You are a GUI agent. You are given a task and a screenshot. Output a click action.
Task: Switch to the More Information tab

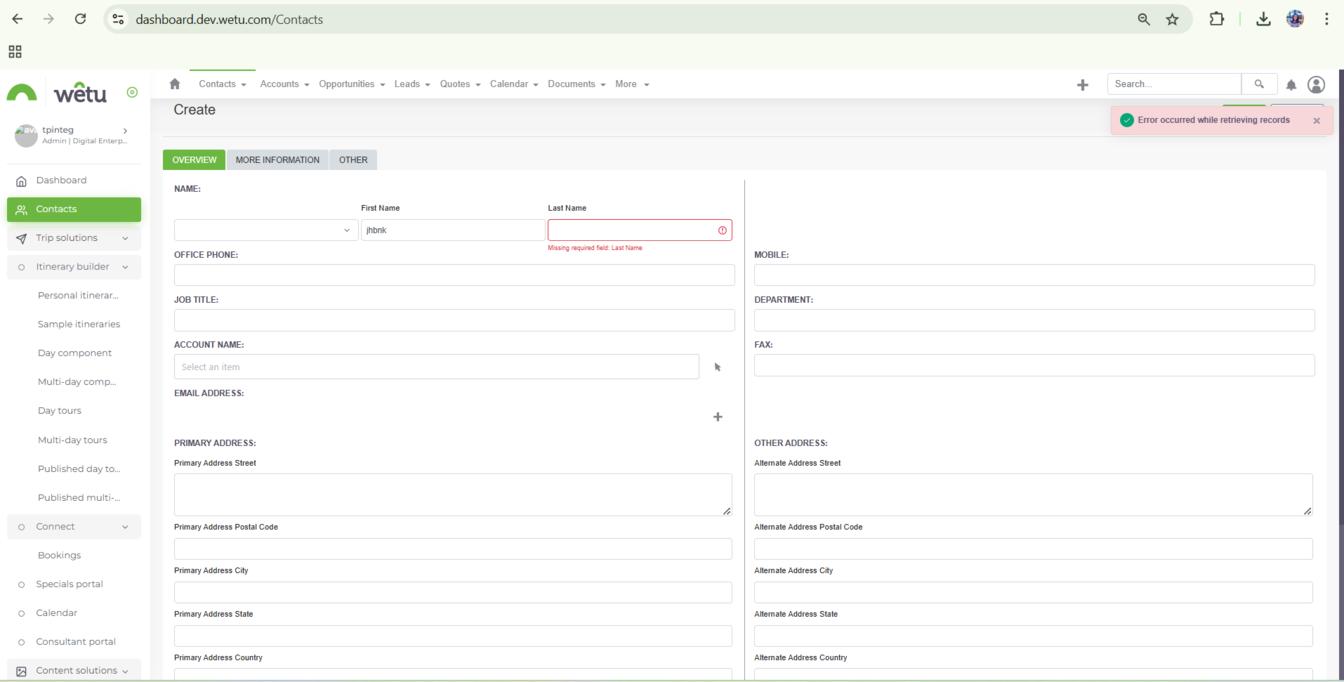coord(277,160)
